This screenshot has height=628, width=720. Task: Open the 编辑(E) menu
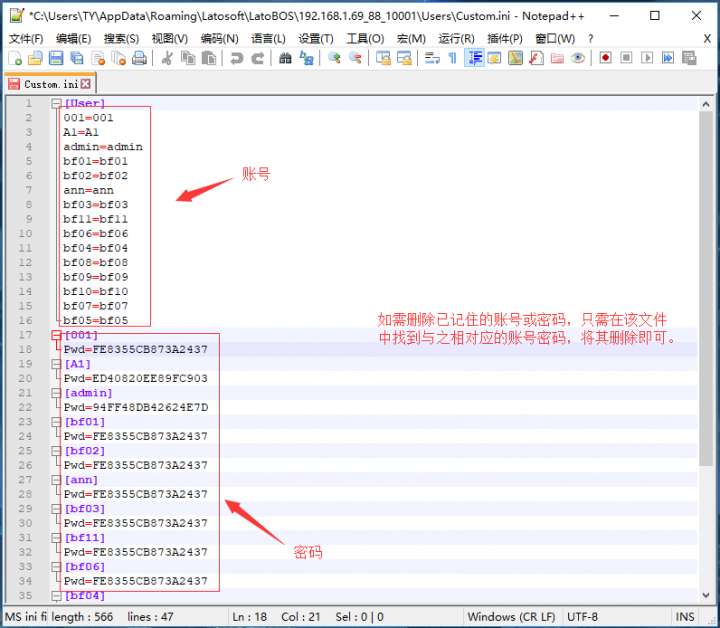73,39
